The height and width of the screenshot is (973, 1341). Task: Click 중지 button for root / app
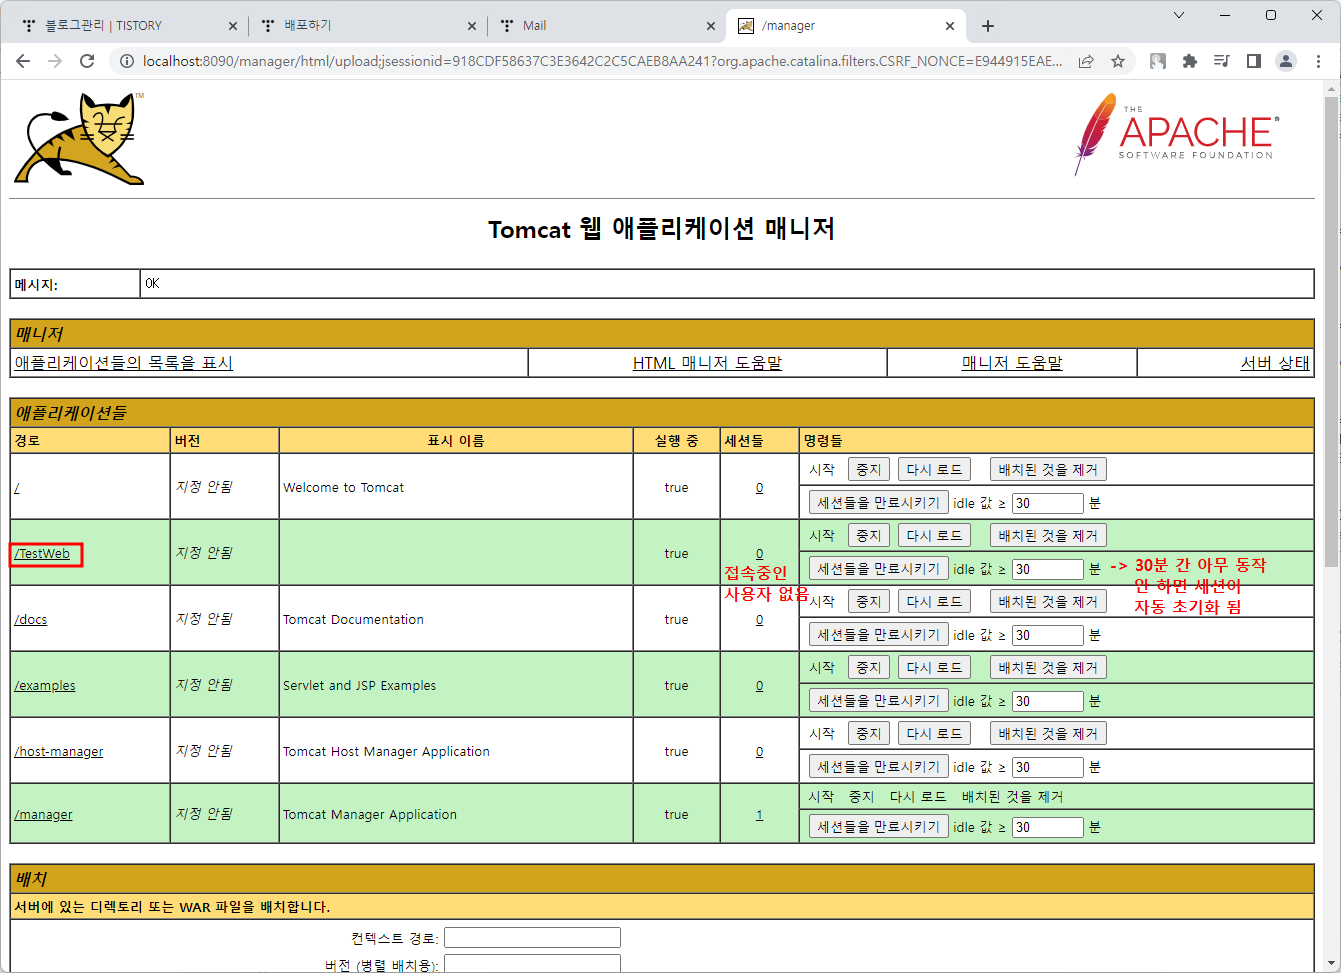(868, 469)
